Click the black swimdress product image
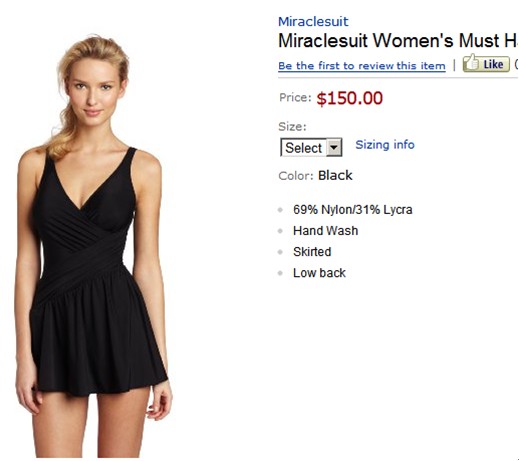Viewport: 519px width, 461px height. (93, 245)
